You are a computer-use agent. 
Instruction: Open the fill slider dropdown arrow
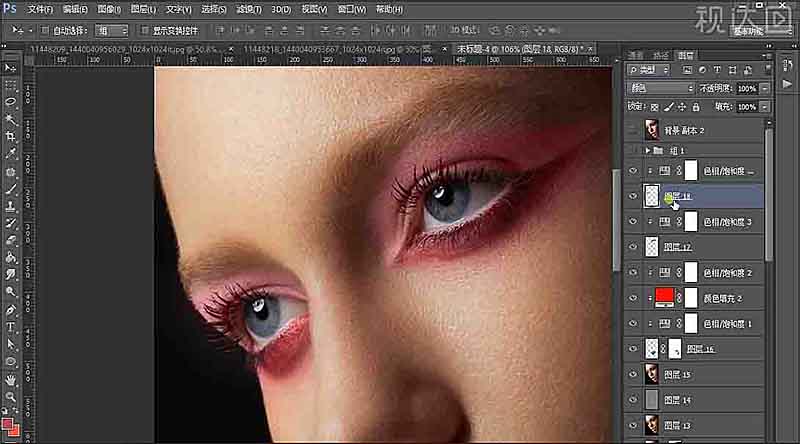point(765,107)
